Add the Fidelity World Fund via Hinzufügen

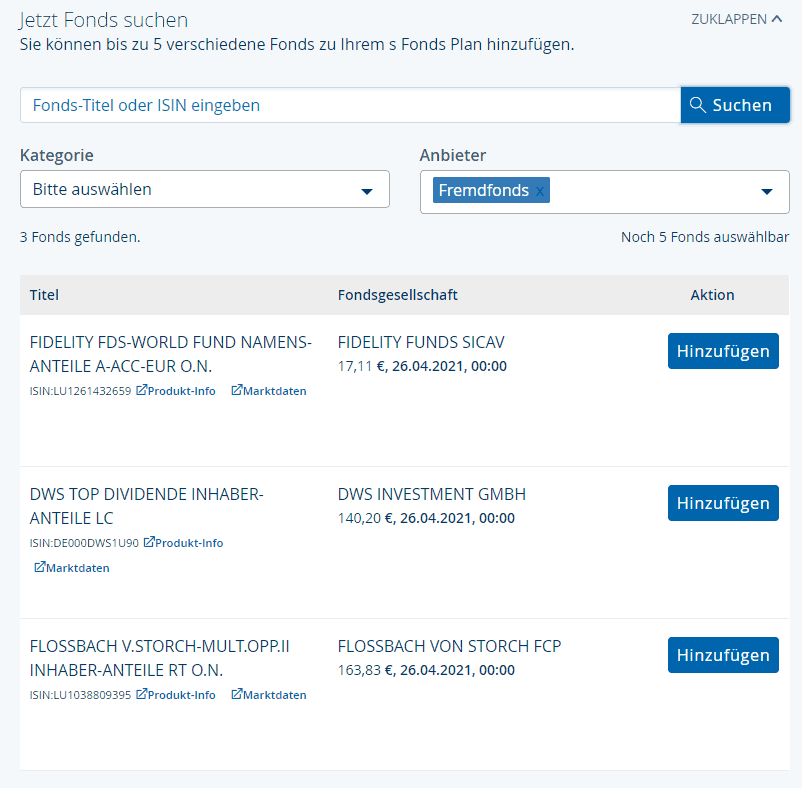723,351
